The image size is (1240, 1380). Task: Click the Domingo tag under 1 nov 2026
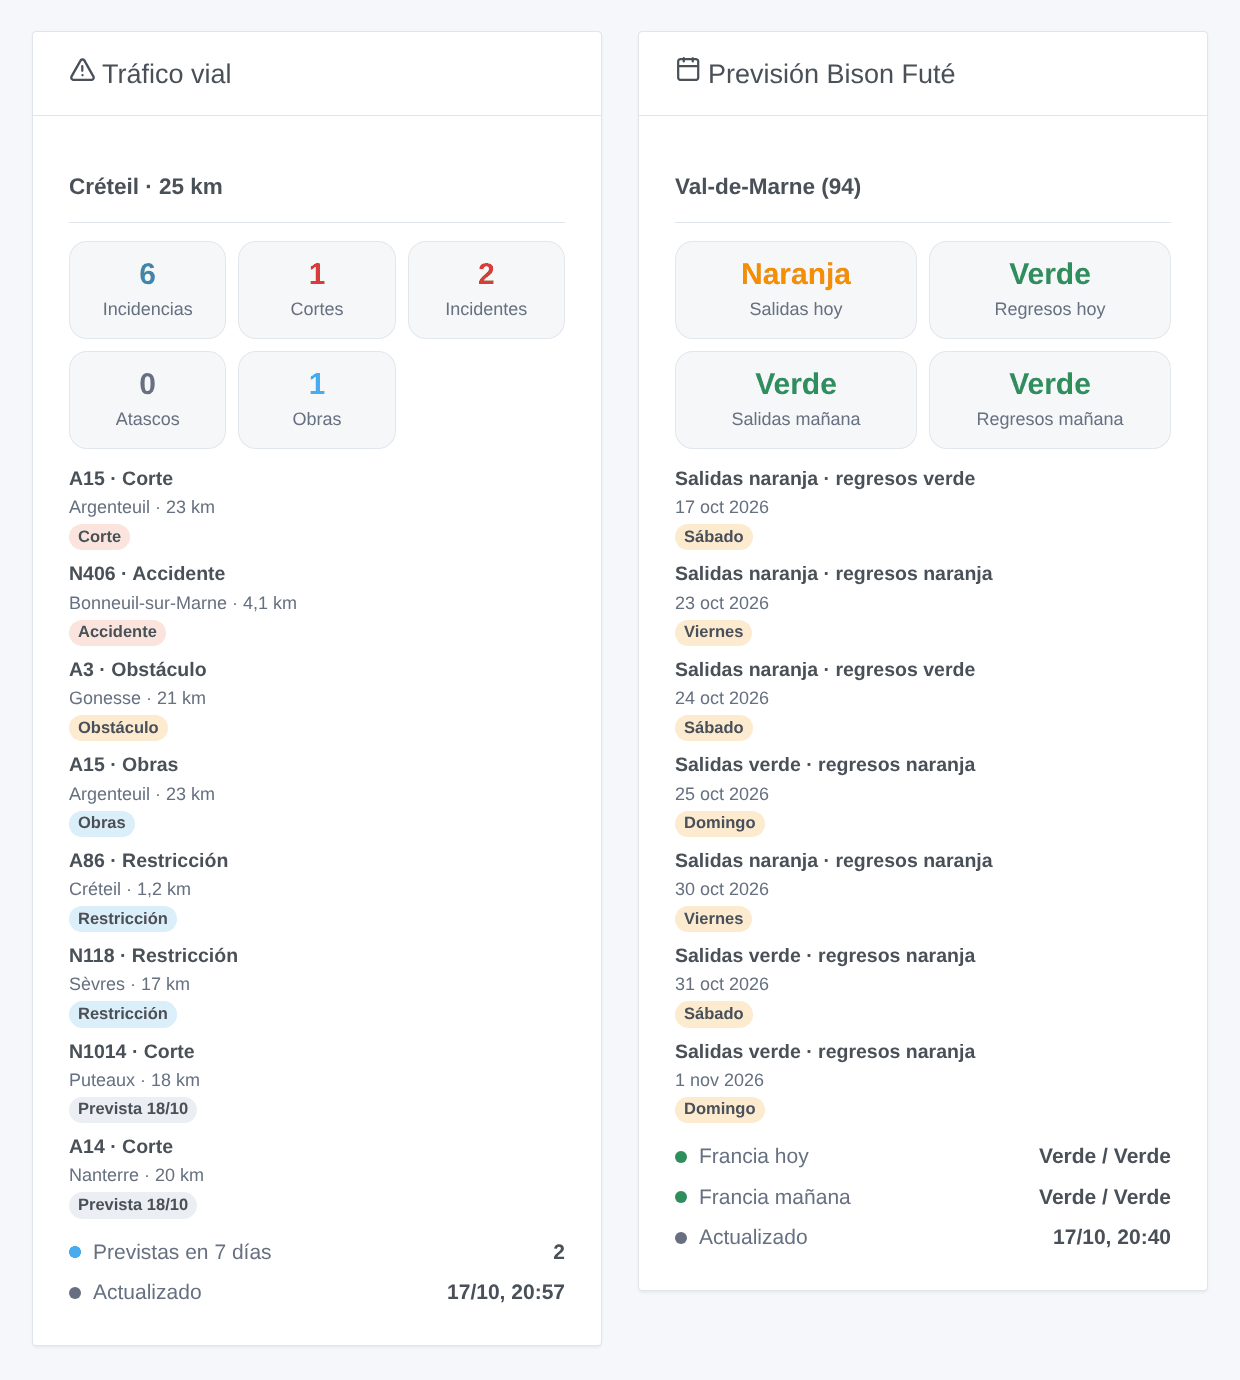(x=720, y=1109)
